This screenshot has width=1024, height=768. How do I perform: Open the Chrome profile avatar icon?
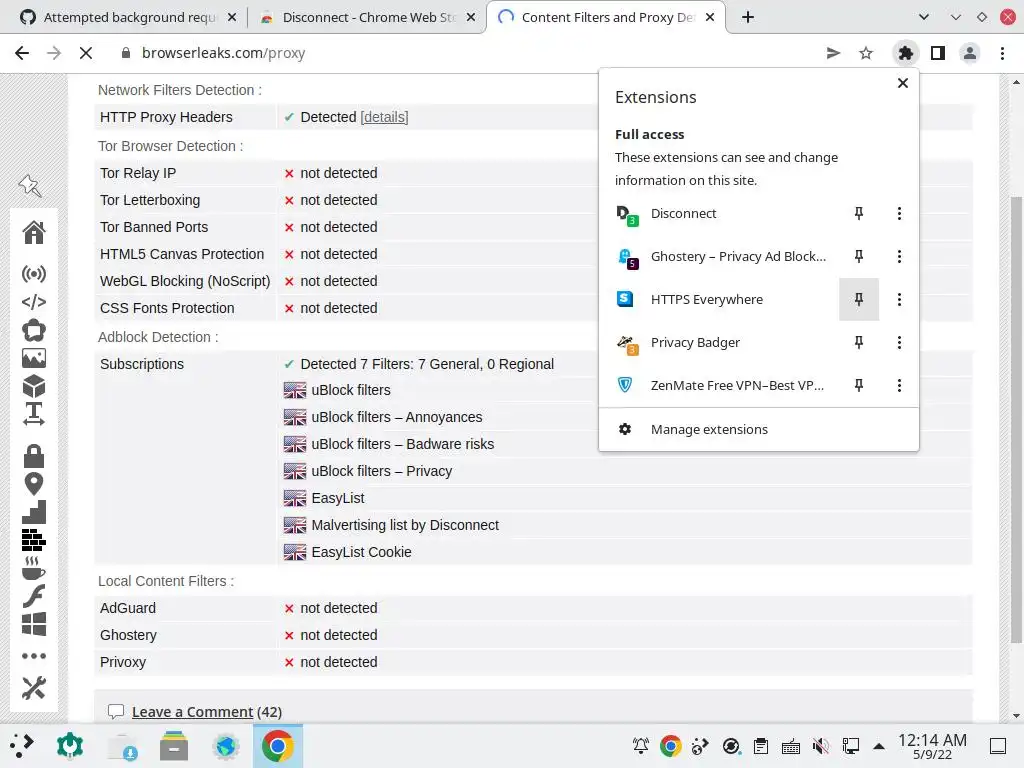tap(970, 53)
